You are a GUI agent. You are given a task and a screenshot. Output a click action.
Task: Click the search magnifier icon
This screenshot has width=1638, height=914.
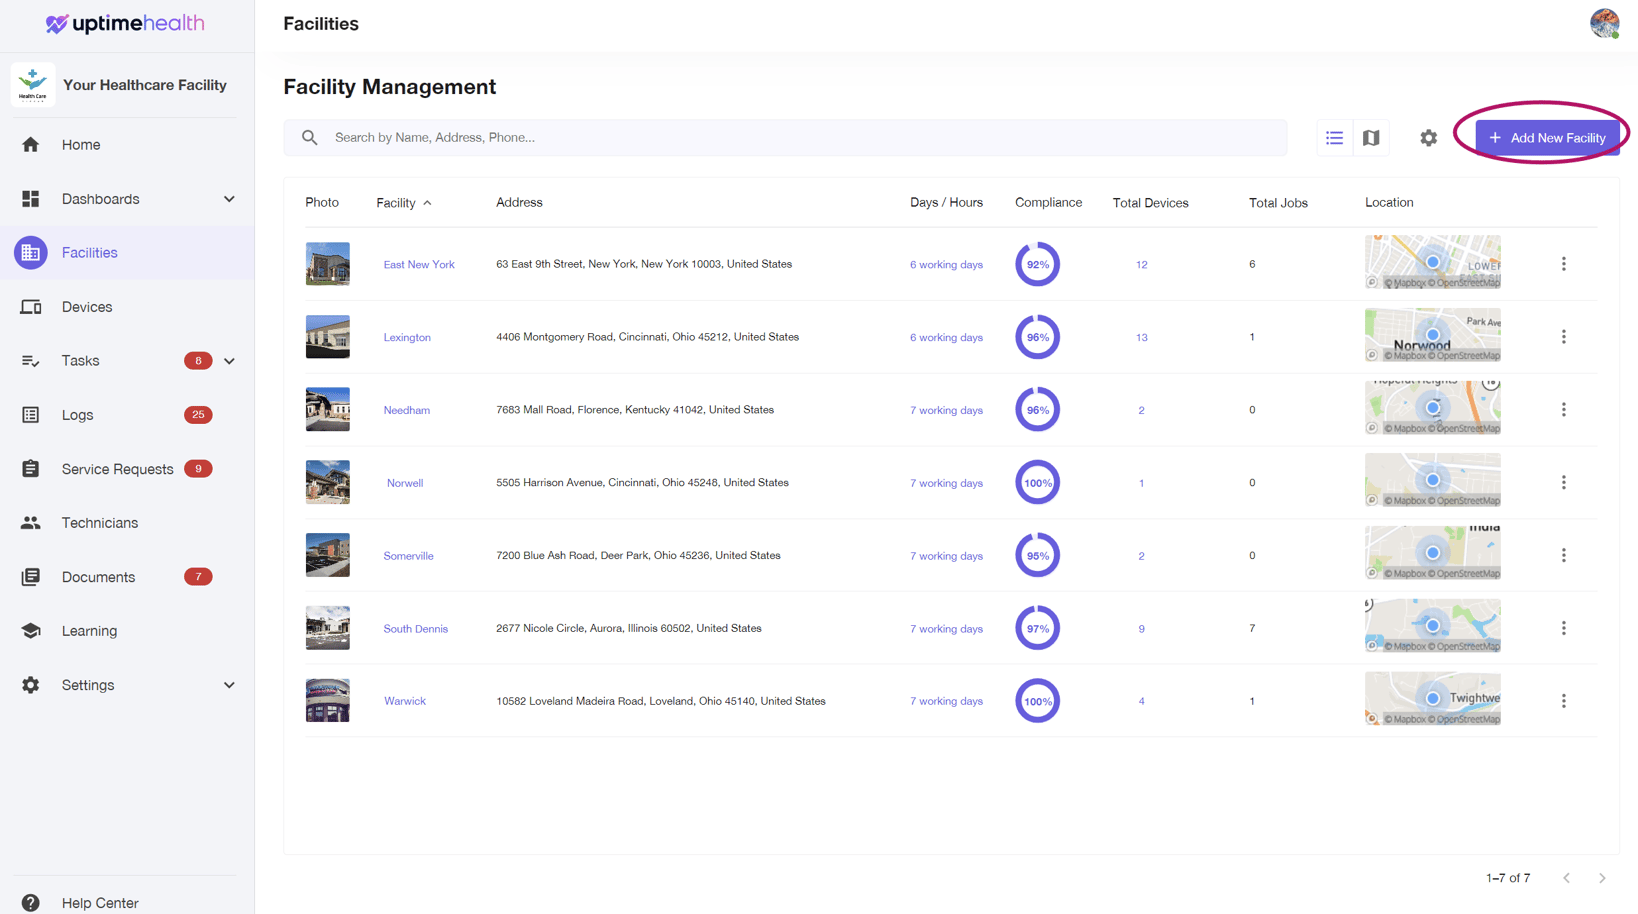pyautogui.click(x=309, y=138)
